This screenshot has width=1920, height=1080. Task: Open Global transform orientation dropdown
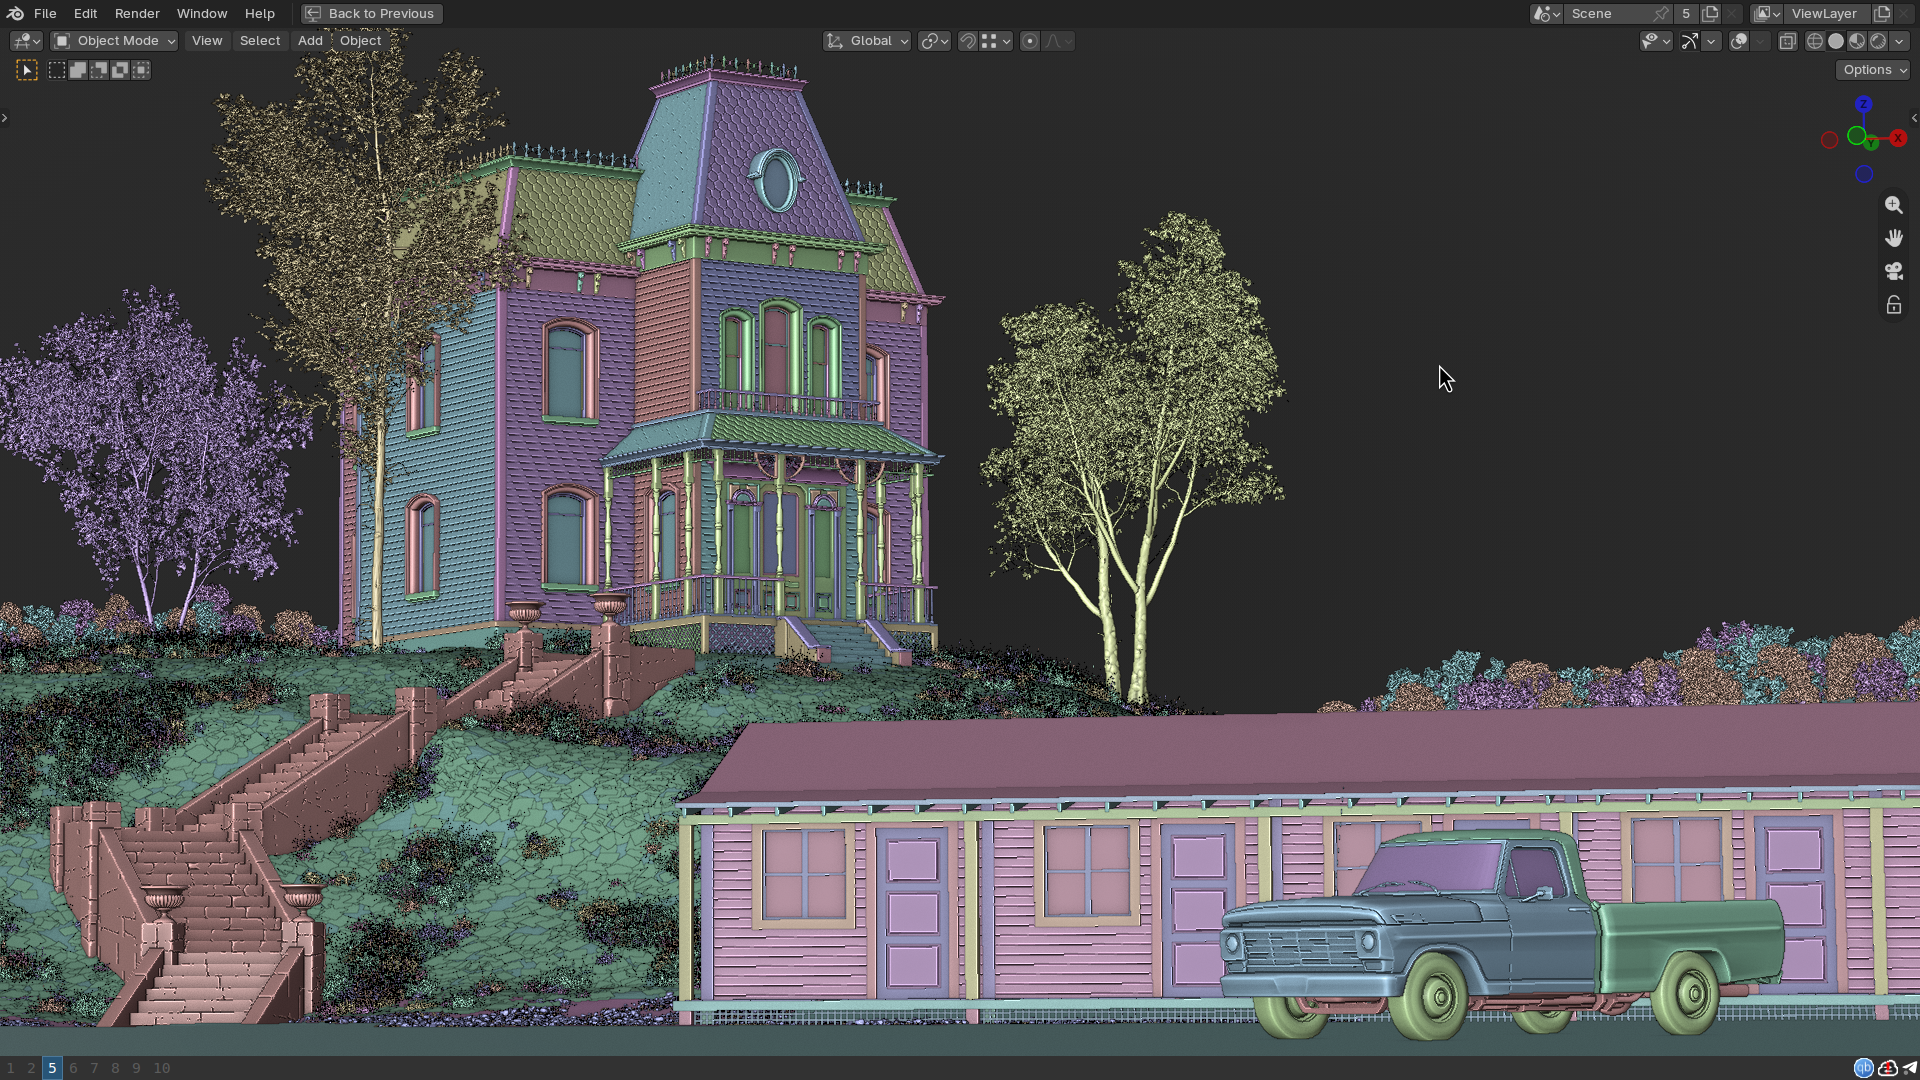(x=866, y=41)
